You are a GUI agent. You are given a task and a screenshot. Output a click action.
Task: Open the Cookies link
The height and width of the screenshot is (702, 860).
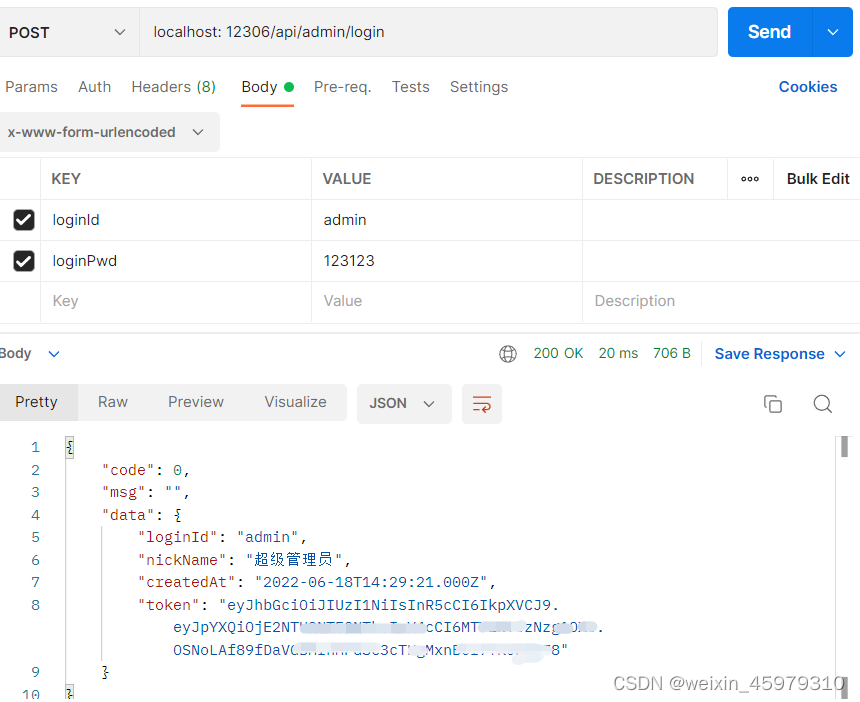(x=808, y=87)
